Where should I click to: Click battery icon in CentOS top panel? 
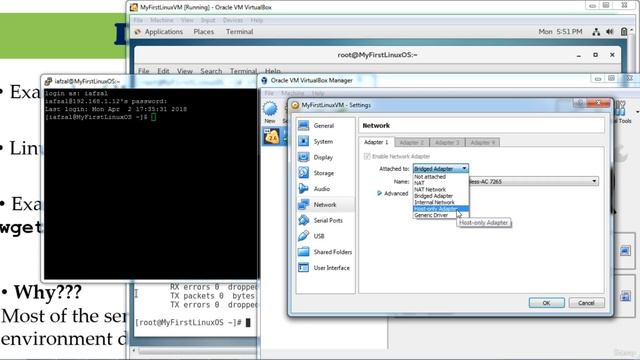tap(624, 32)
